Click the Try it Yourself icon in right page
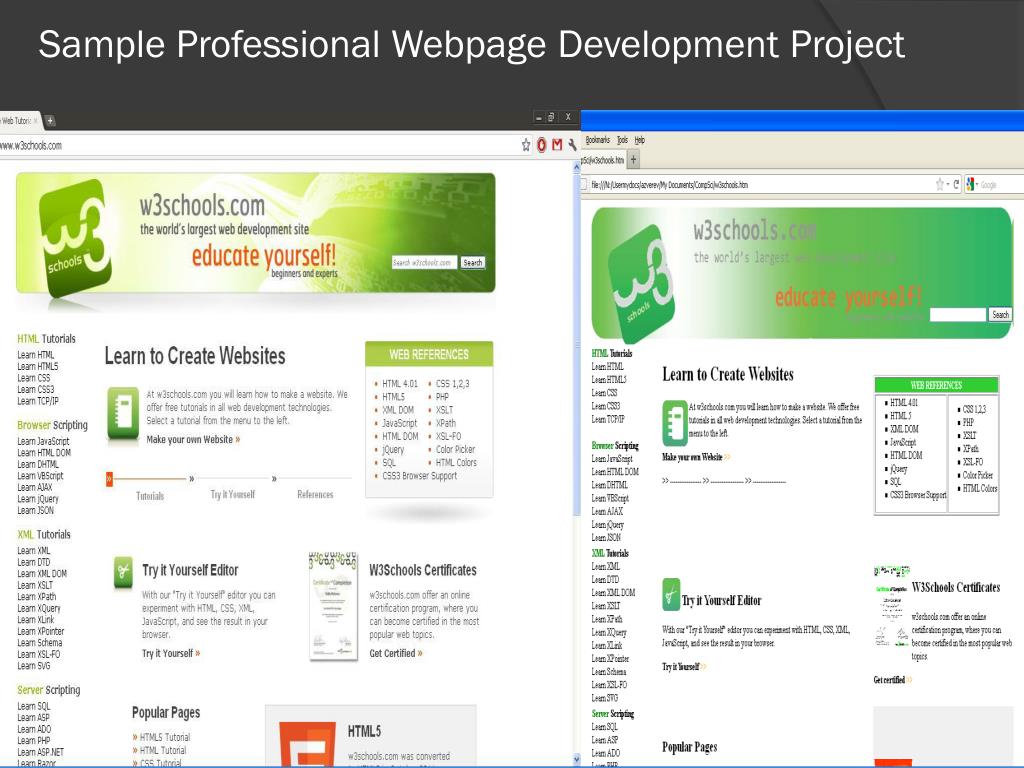This screenshot has width=1024, height=768. [671, 594]
